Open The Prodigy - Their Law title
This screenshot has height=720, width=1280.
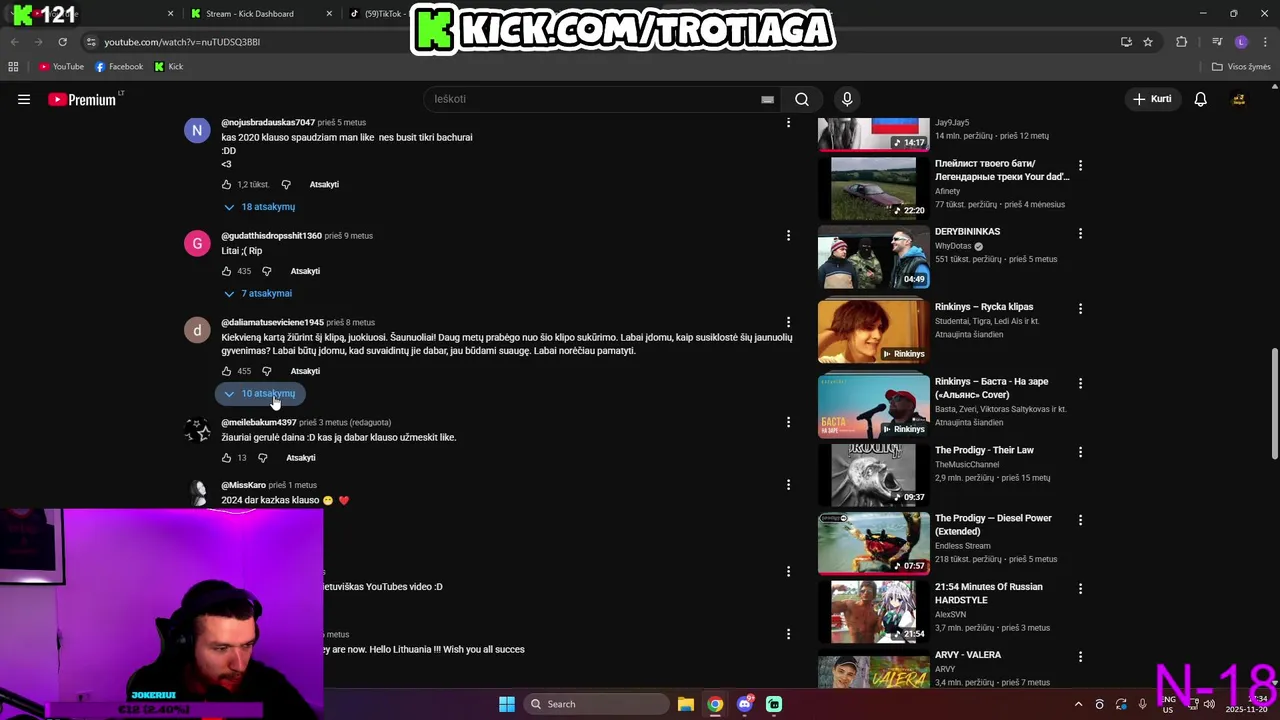(x=984, y=450)
